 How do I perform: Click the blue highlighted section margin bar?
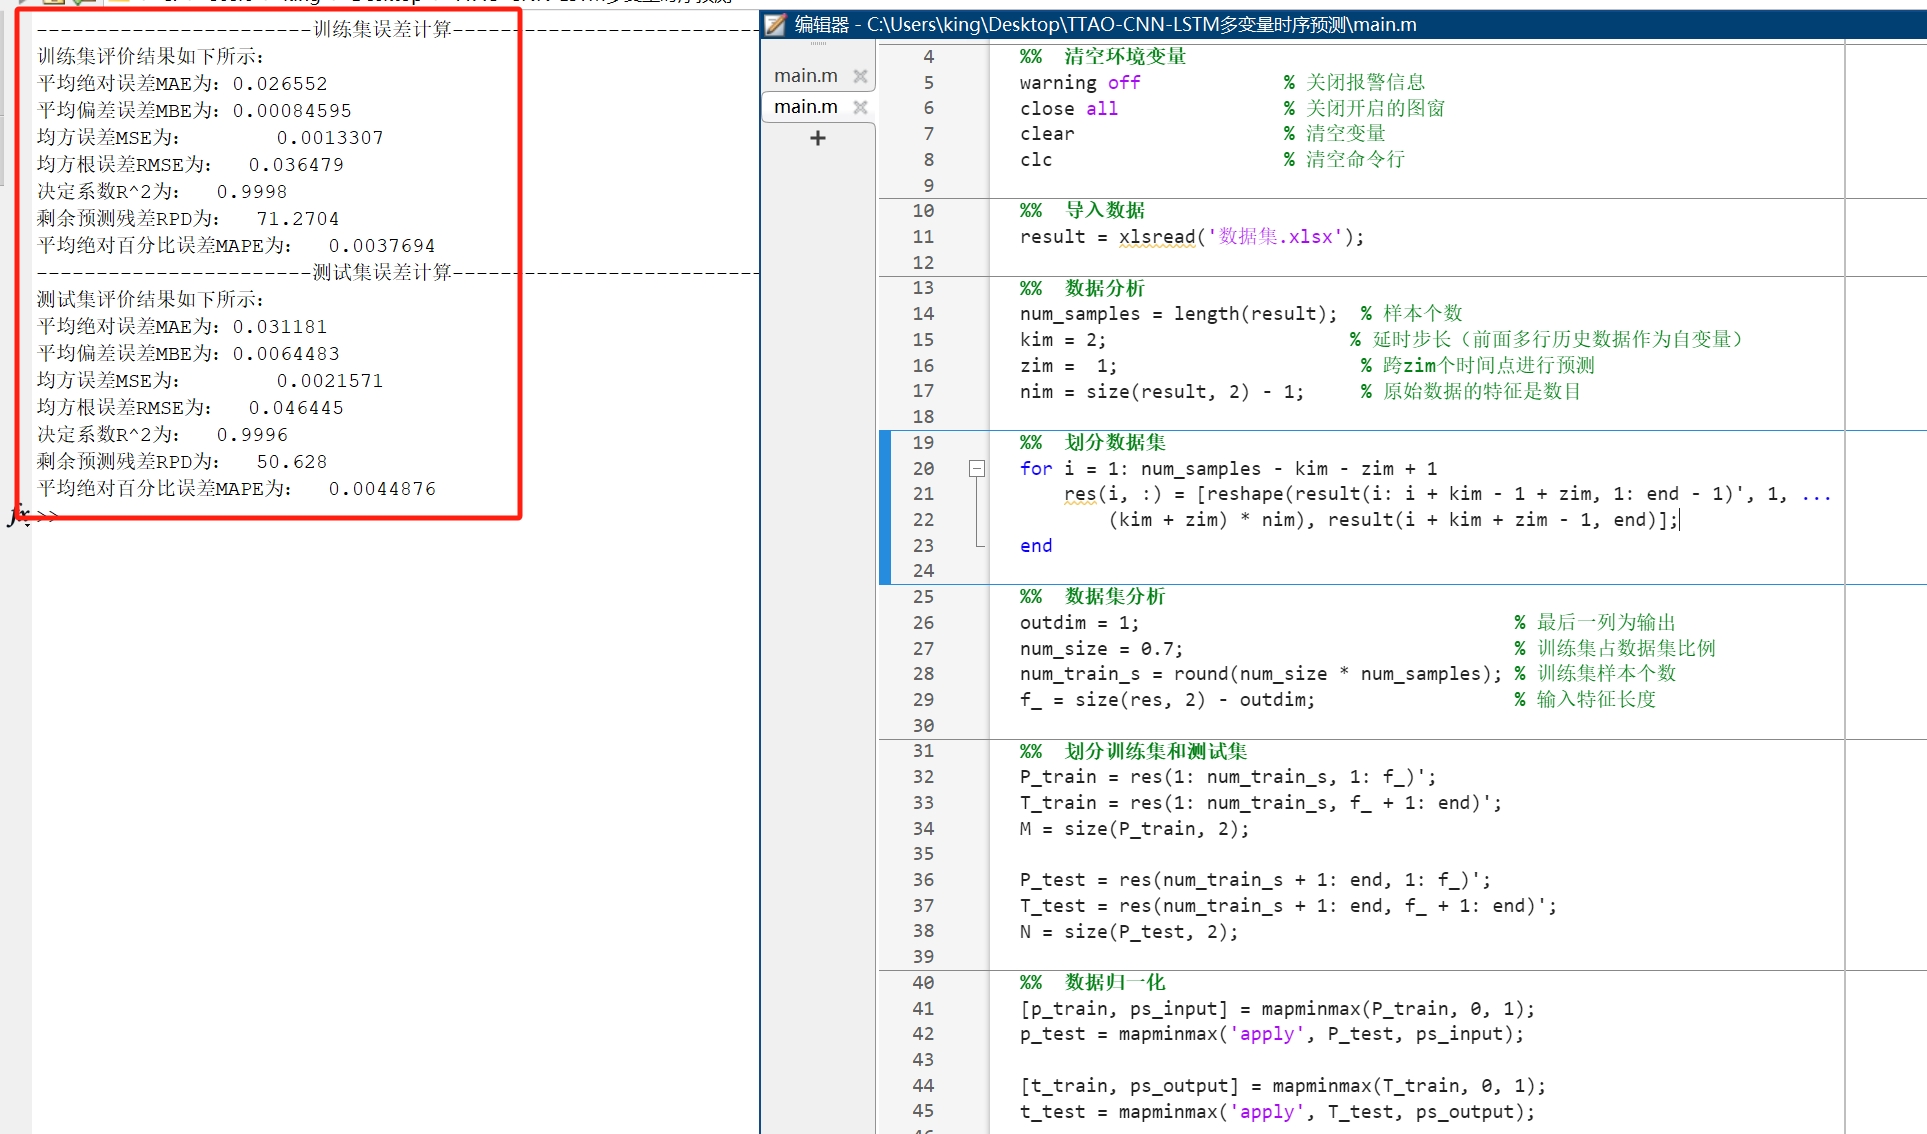click(884, 507)
